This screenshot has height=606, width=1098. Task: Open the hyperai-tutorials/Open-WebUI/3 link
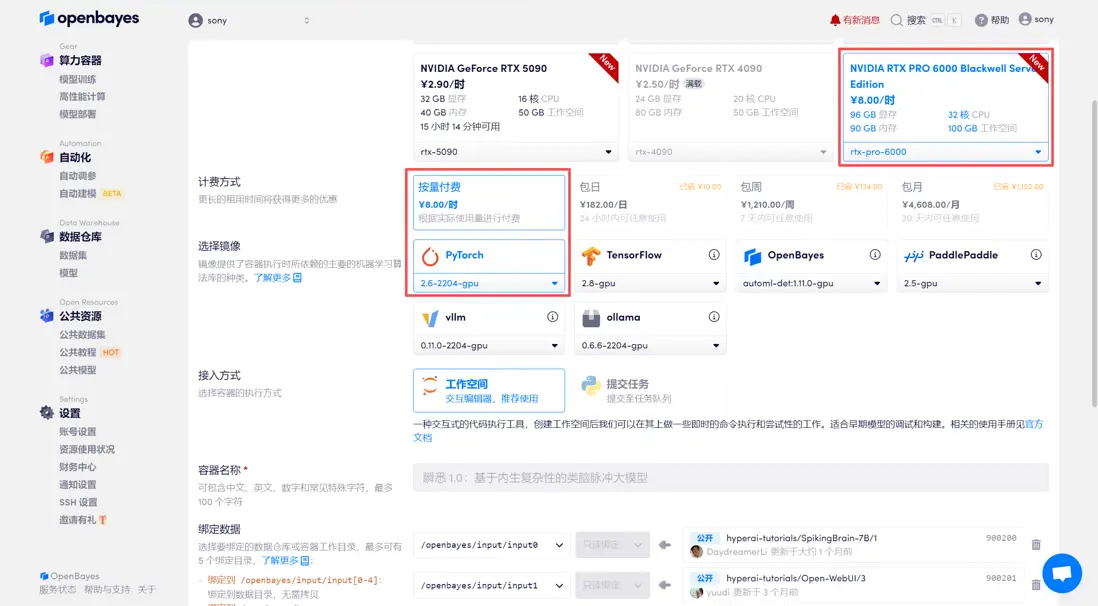(795, 578)
